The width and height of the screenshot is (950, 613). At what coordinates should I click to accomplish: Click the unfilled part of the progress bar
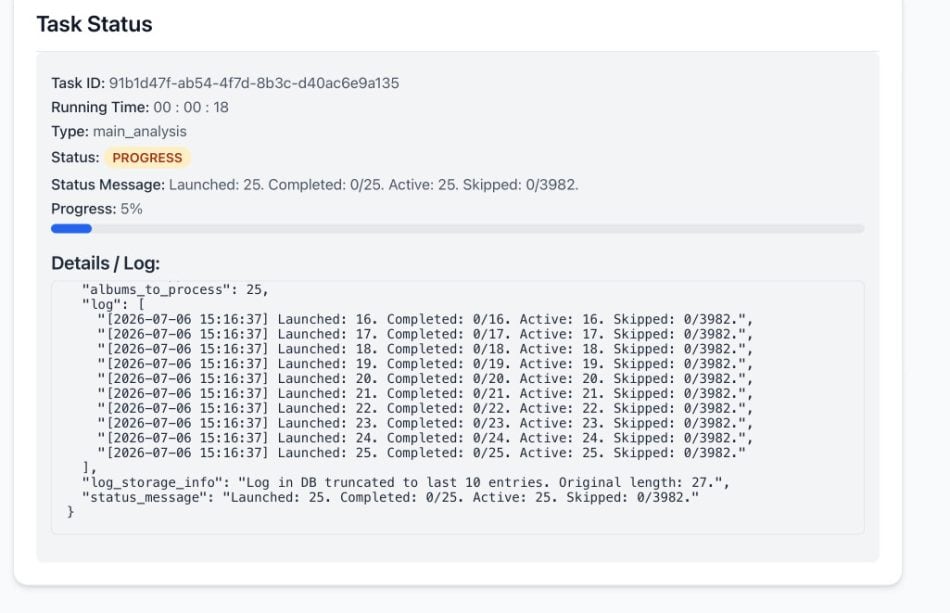point(478,228)
